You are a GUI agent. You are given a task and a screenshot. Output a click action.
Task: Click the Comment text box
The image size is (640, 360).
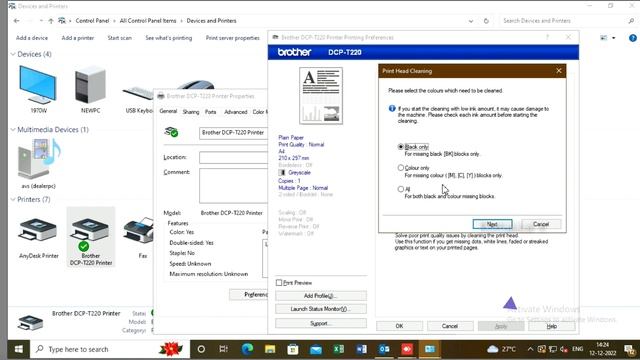click(x=233, y=186)
